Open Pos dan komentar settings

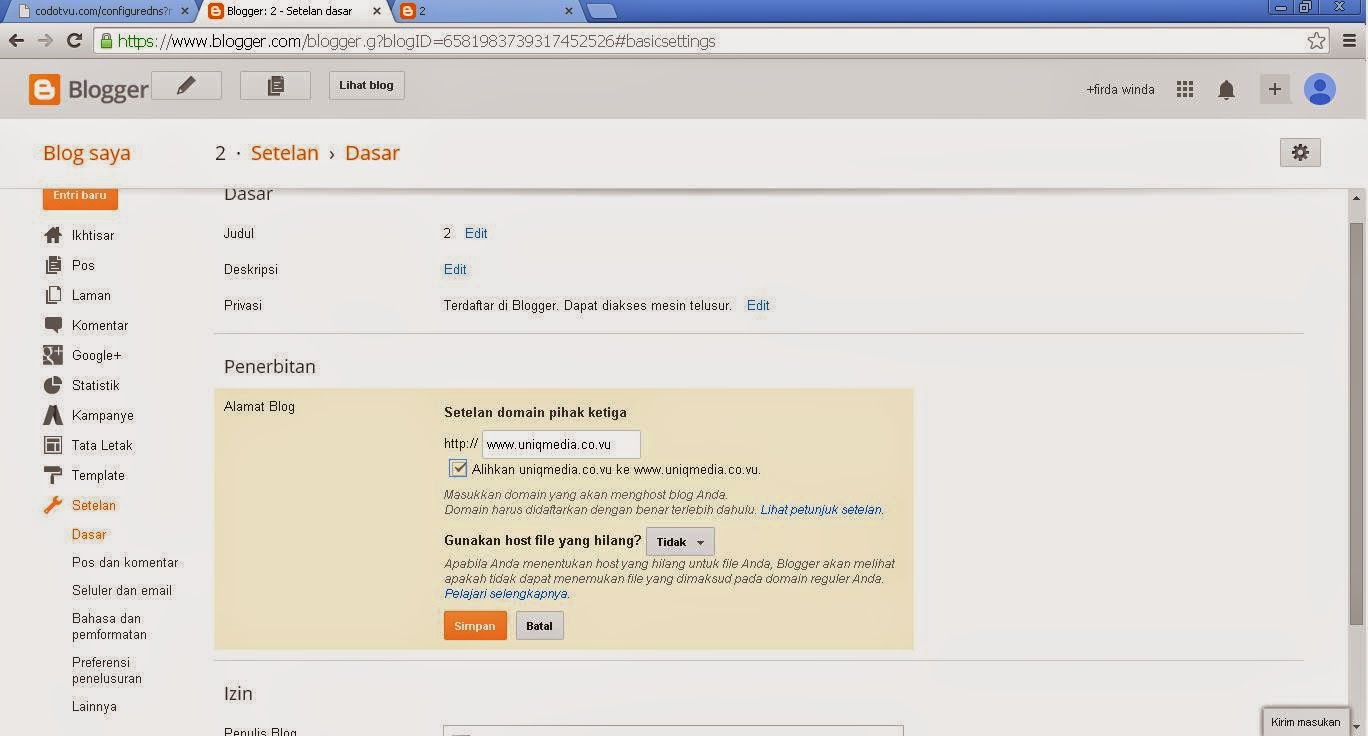tap(125, 562)
